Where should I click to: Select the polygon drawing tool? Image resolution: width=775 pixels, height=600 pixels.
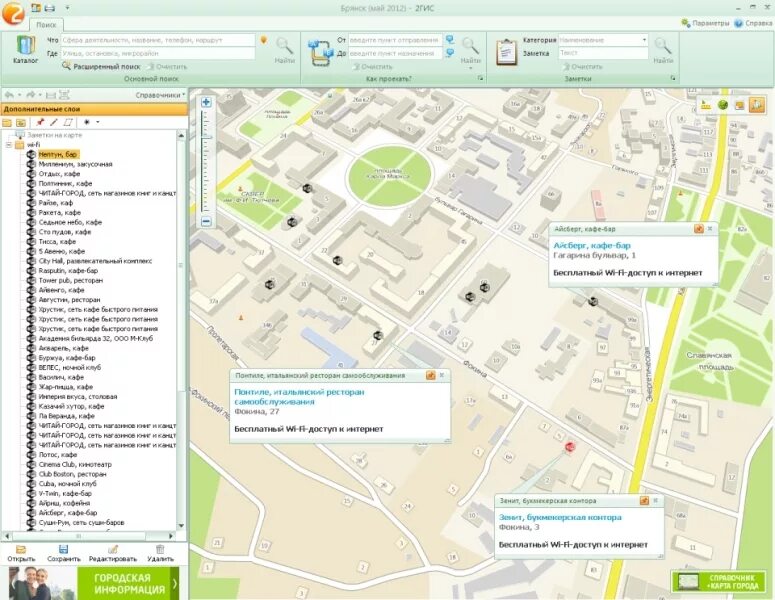pyautogui.click(x=68, y=122)
